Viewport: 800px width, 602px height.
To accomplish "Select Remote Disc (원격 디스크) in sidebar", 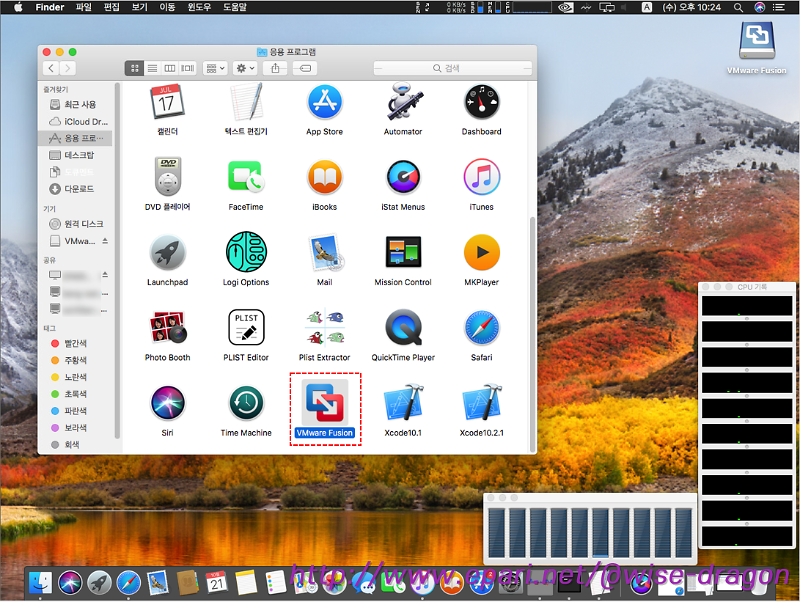I will (x=76, y=224).
